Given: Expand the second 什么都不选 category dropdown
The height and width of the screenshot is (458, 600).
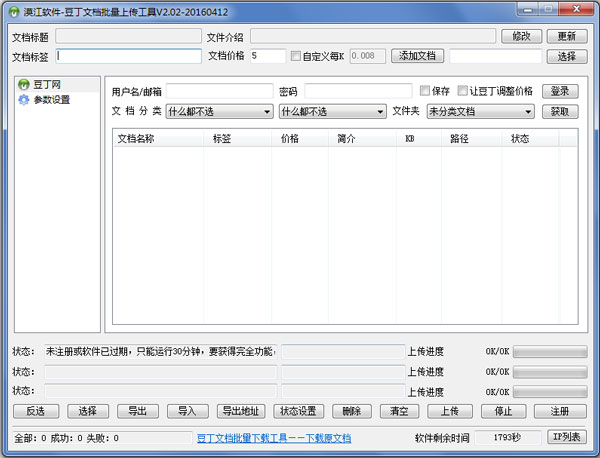Looking at the screenshot, I should coord(332,111).
